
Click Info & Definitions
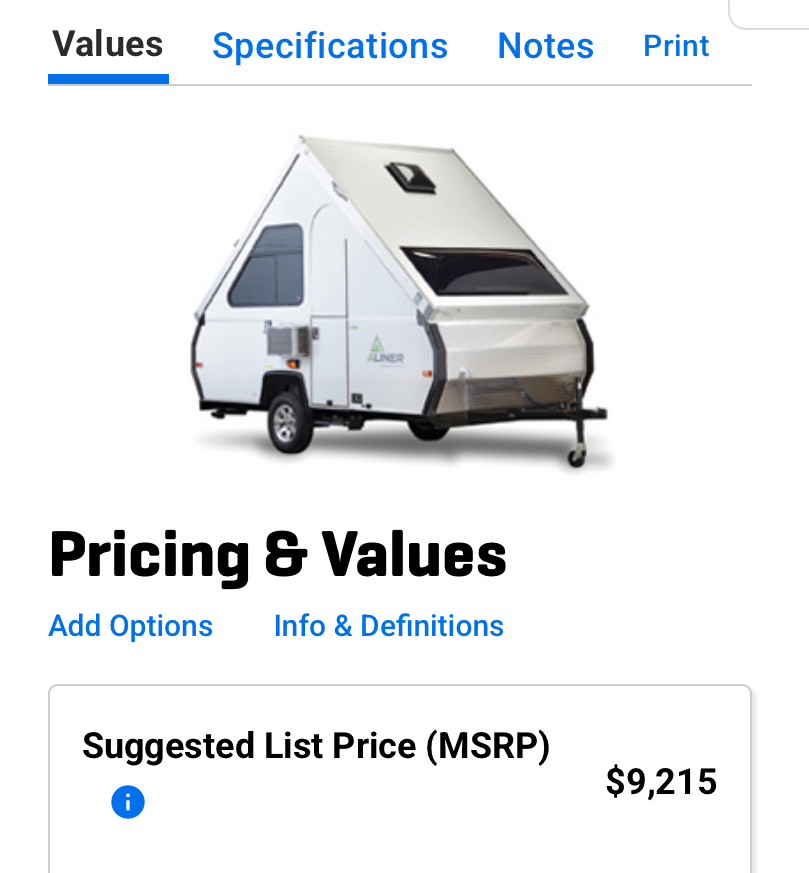388,626
